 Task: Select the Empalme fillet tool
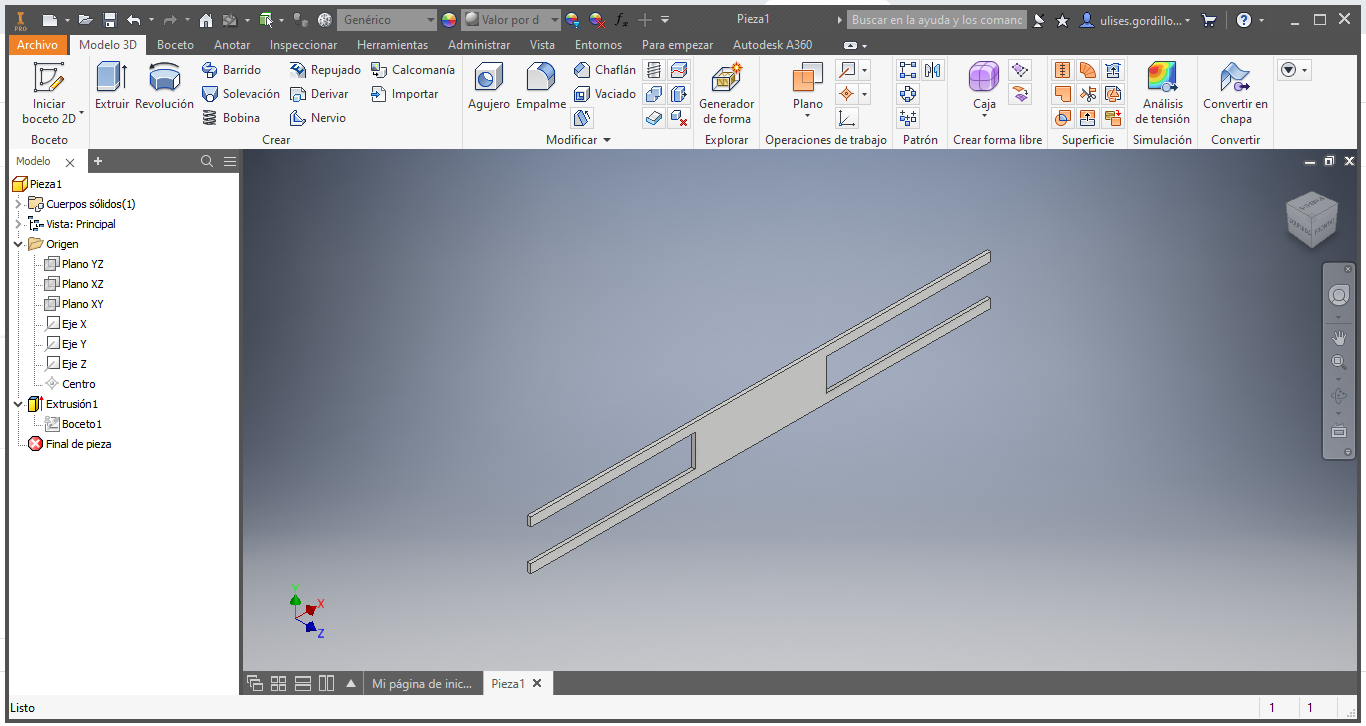pos(541,86)
